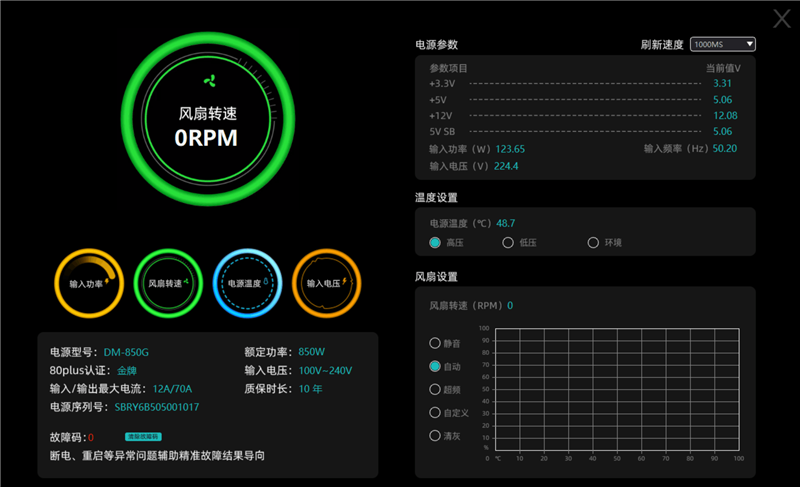Choose the 清灰 fan mode
800x487 pixels.
click(435, 435)
